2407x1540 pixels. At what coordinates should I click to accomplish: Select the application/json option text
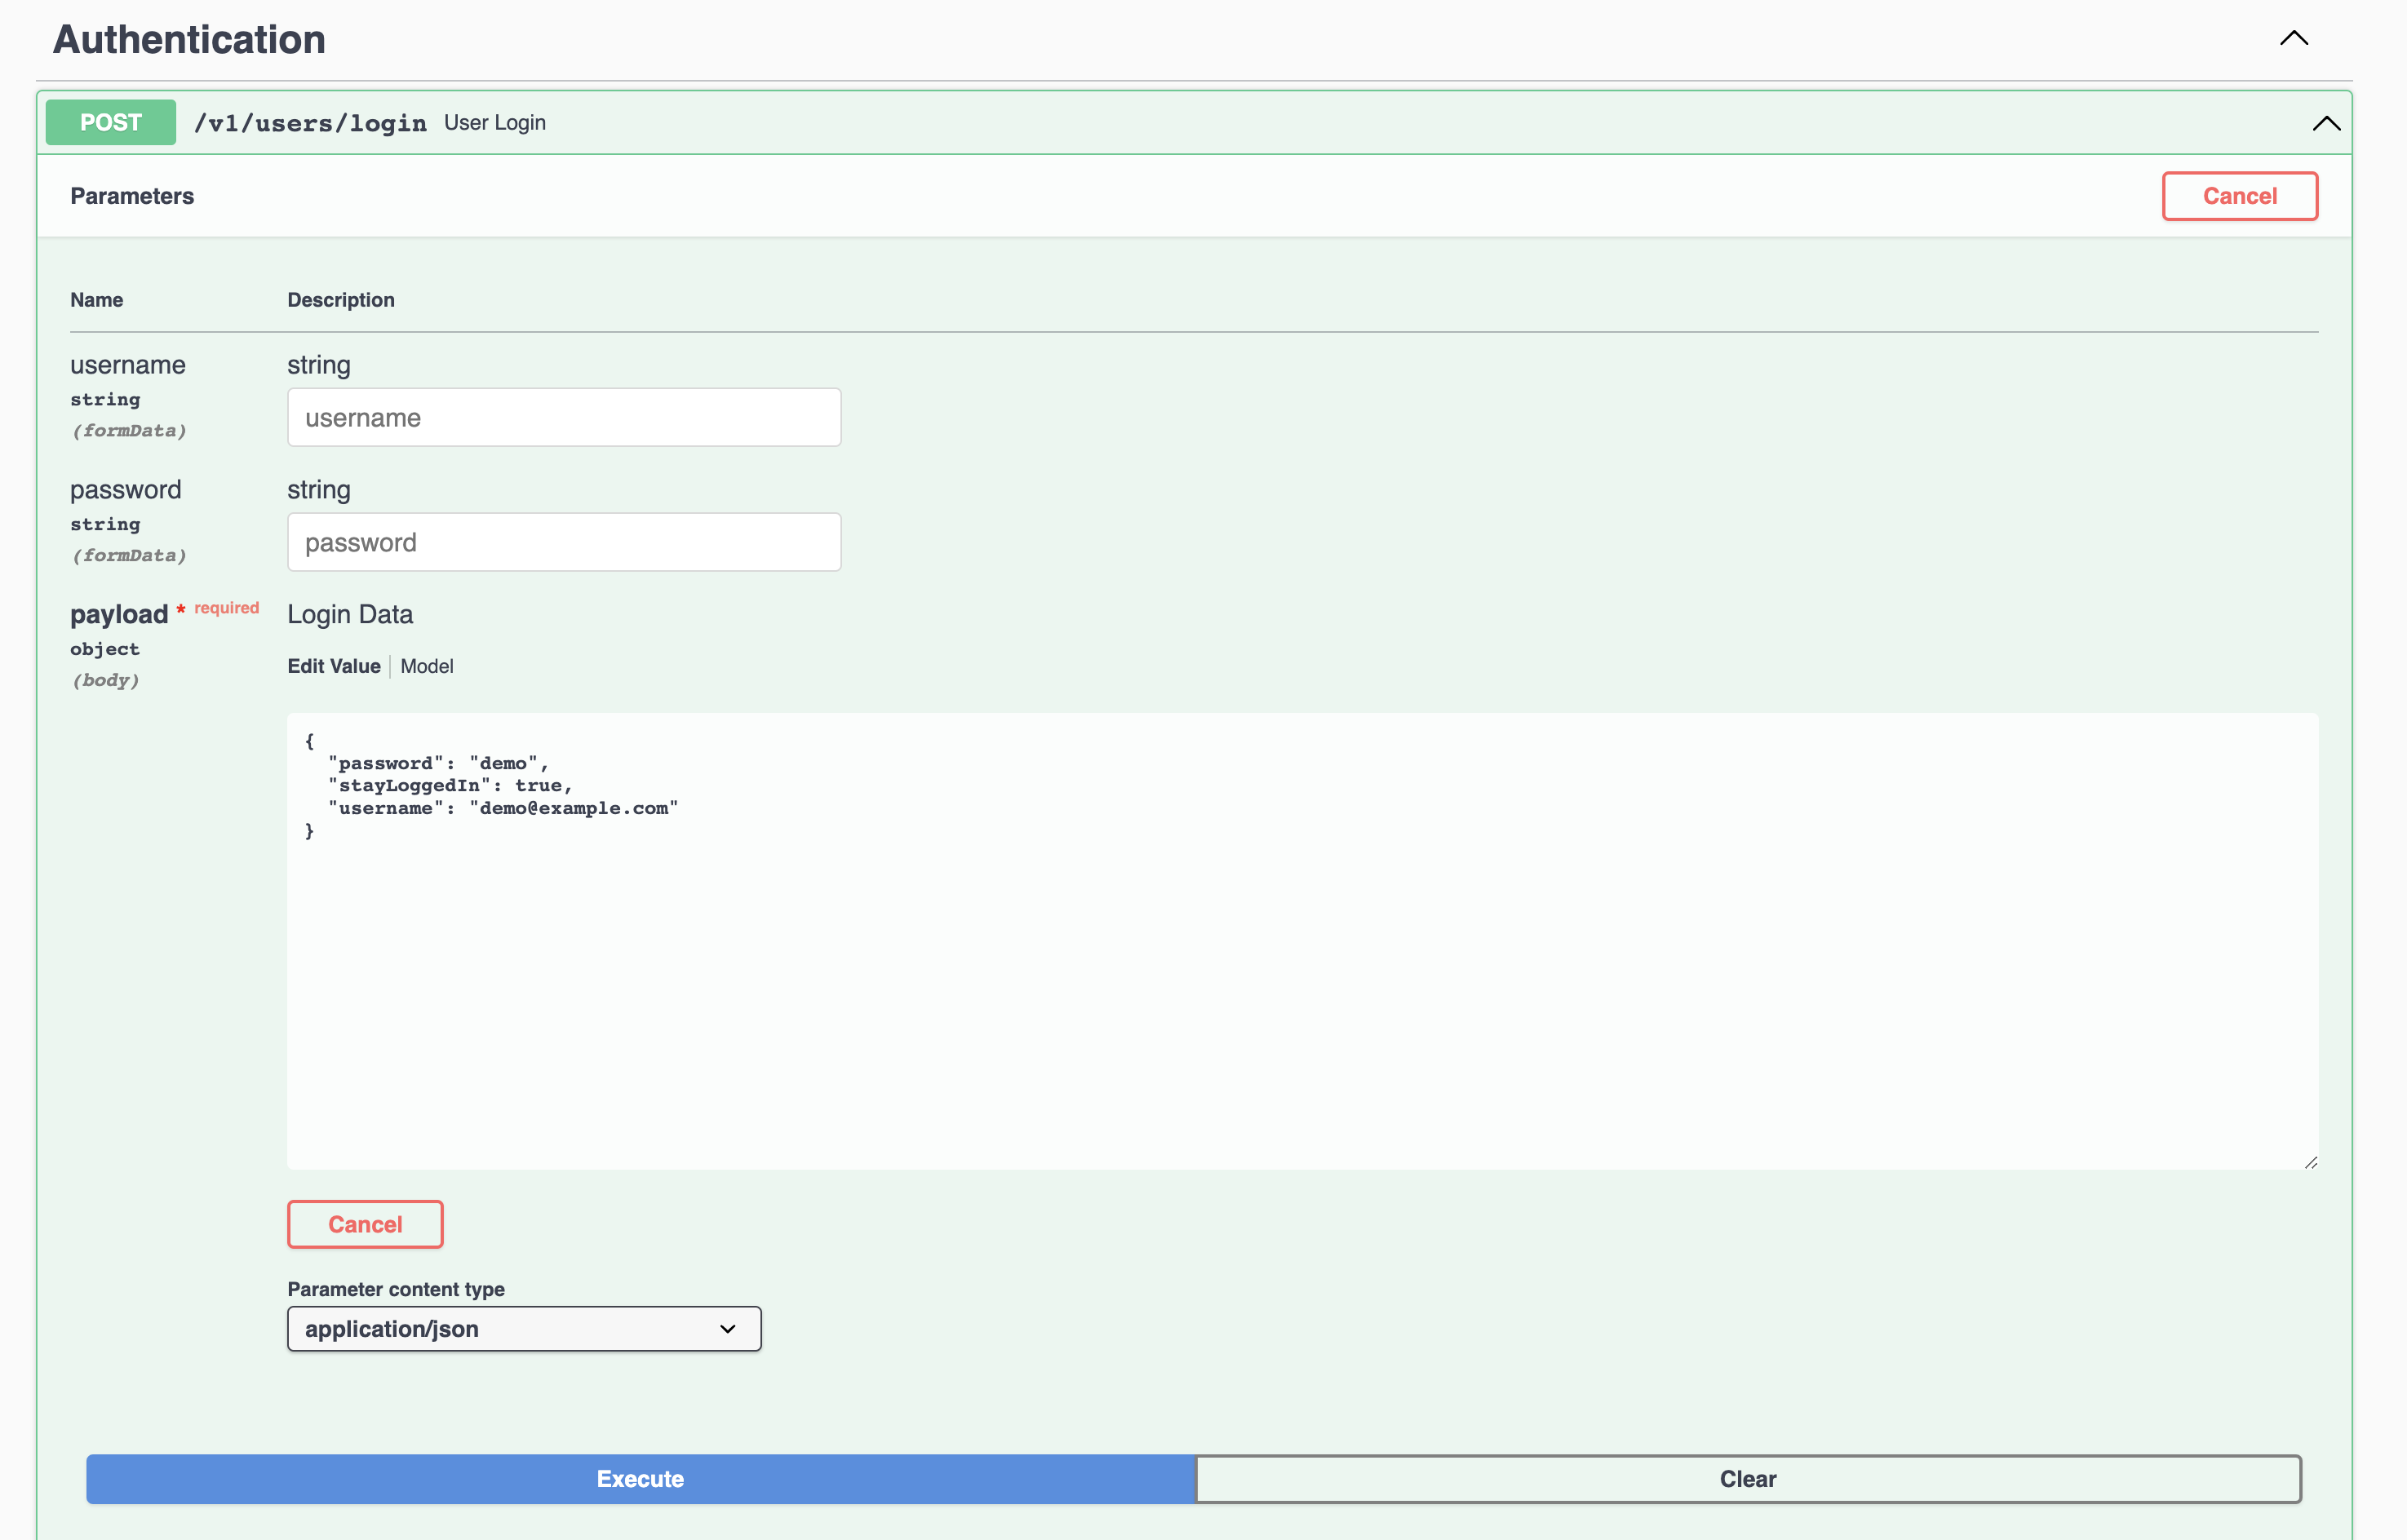pos(391,1328)
